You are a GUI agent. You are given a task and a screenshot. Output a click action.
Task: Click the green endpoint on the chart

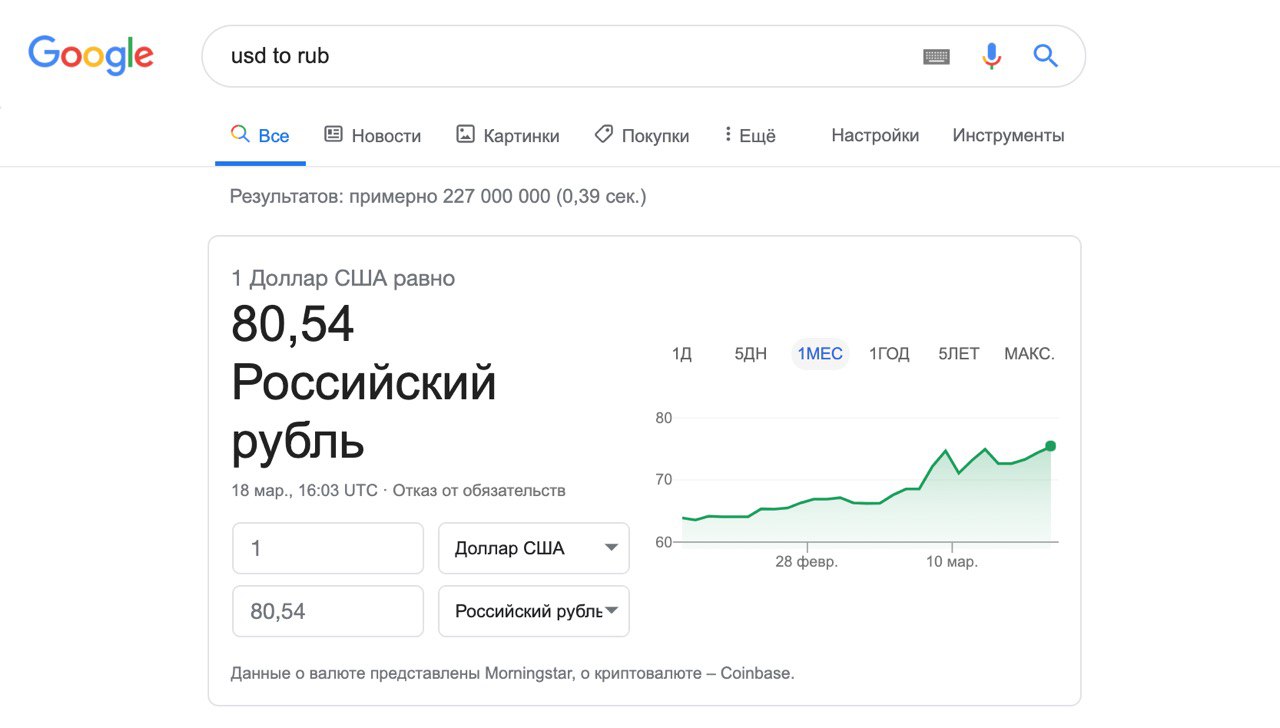coord(1050,446)
